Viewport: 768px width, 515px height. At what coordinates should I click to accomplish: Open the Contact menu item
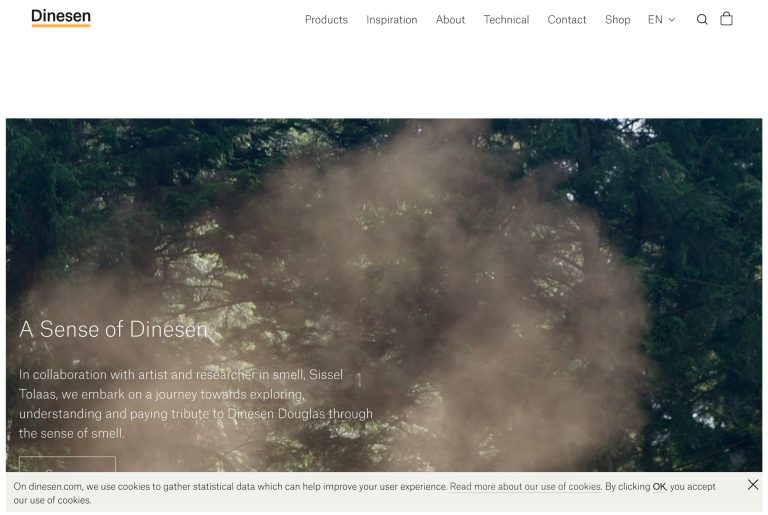tap(567, 20)
